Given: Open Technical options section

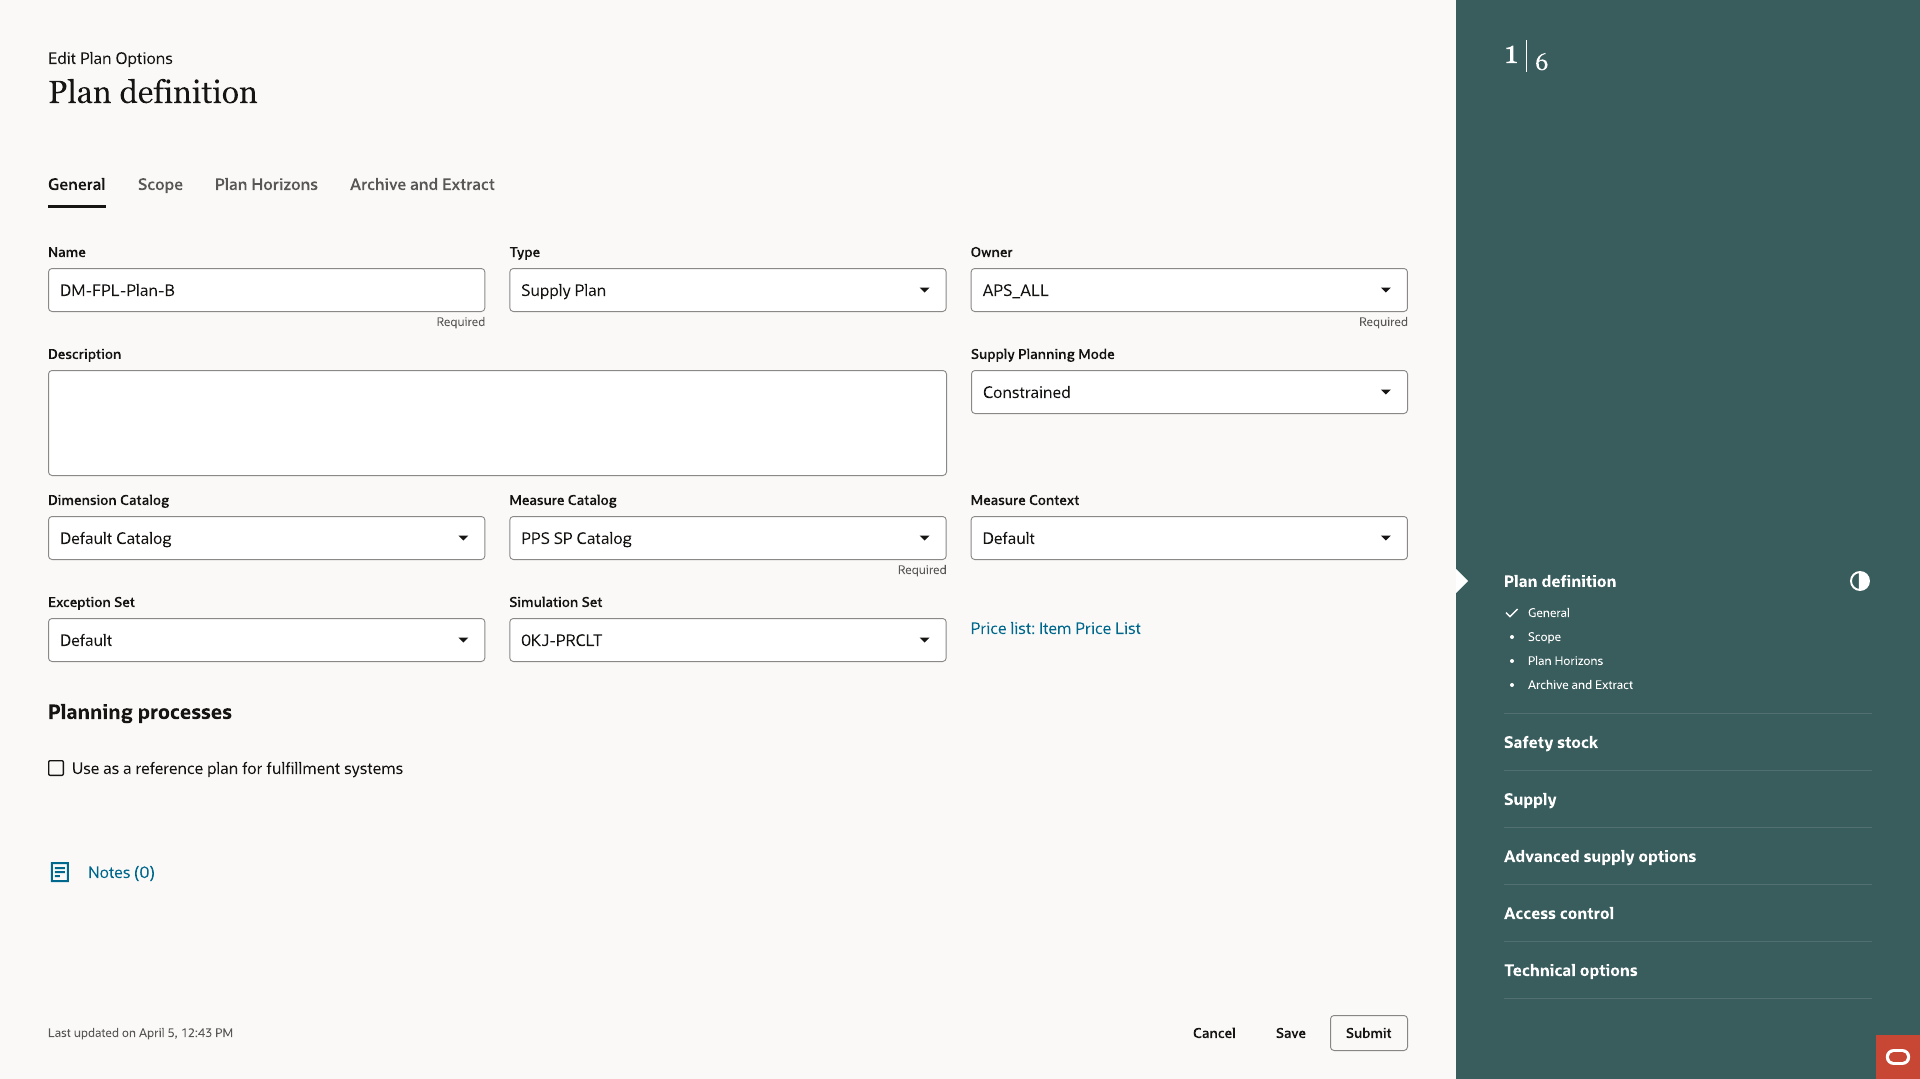Looking at the screenshot, I should tap(1570, 970).
